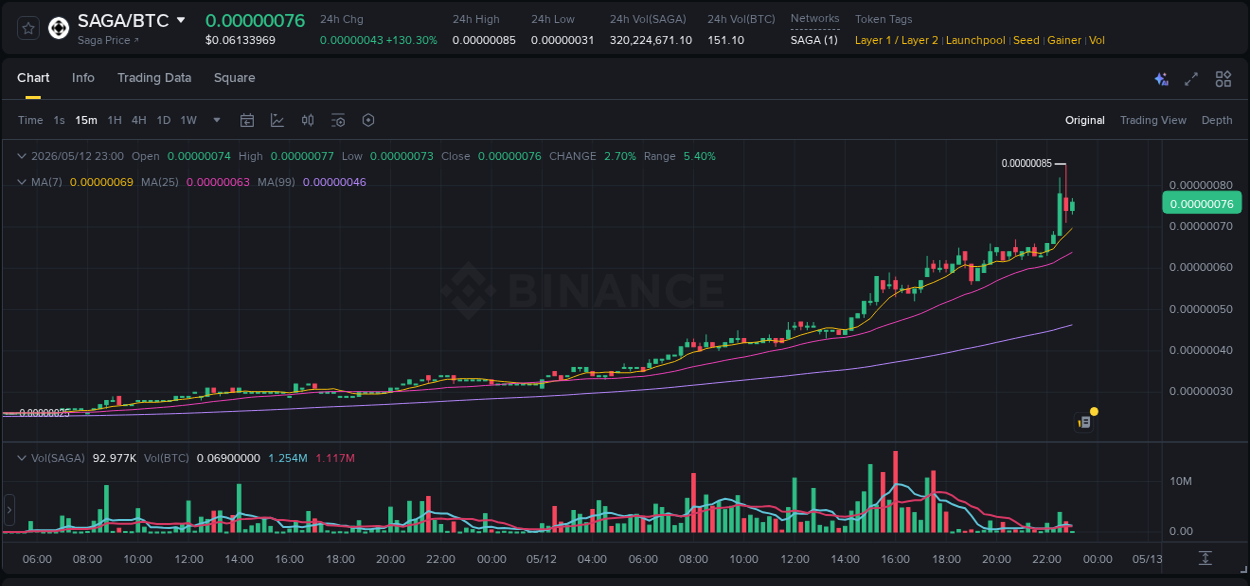Select the 4H interval
Image resolution: width=1250 pixels, height=586 pixels.
[x=139, y=120]
